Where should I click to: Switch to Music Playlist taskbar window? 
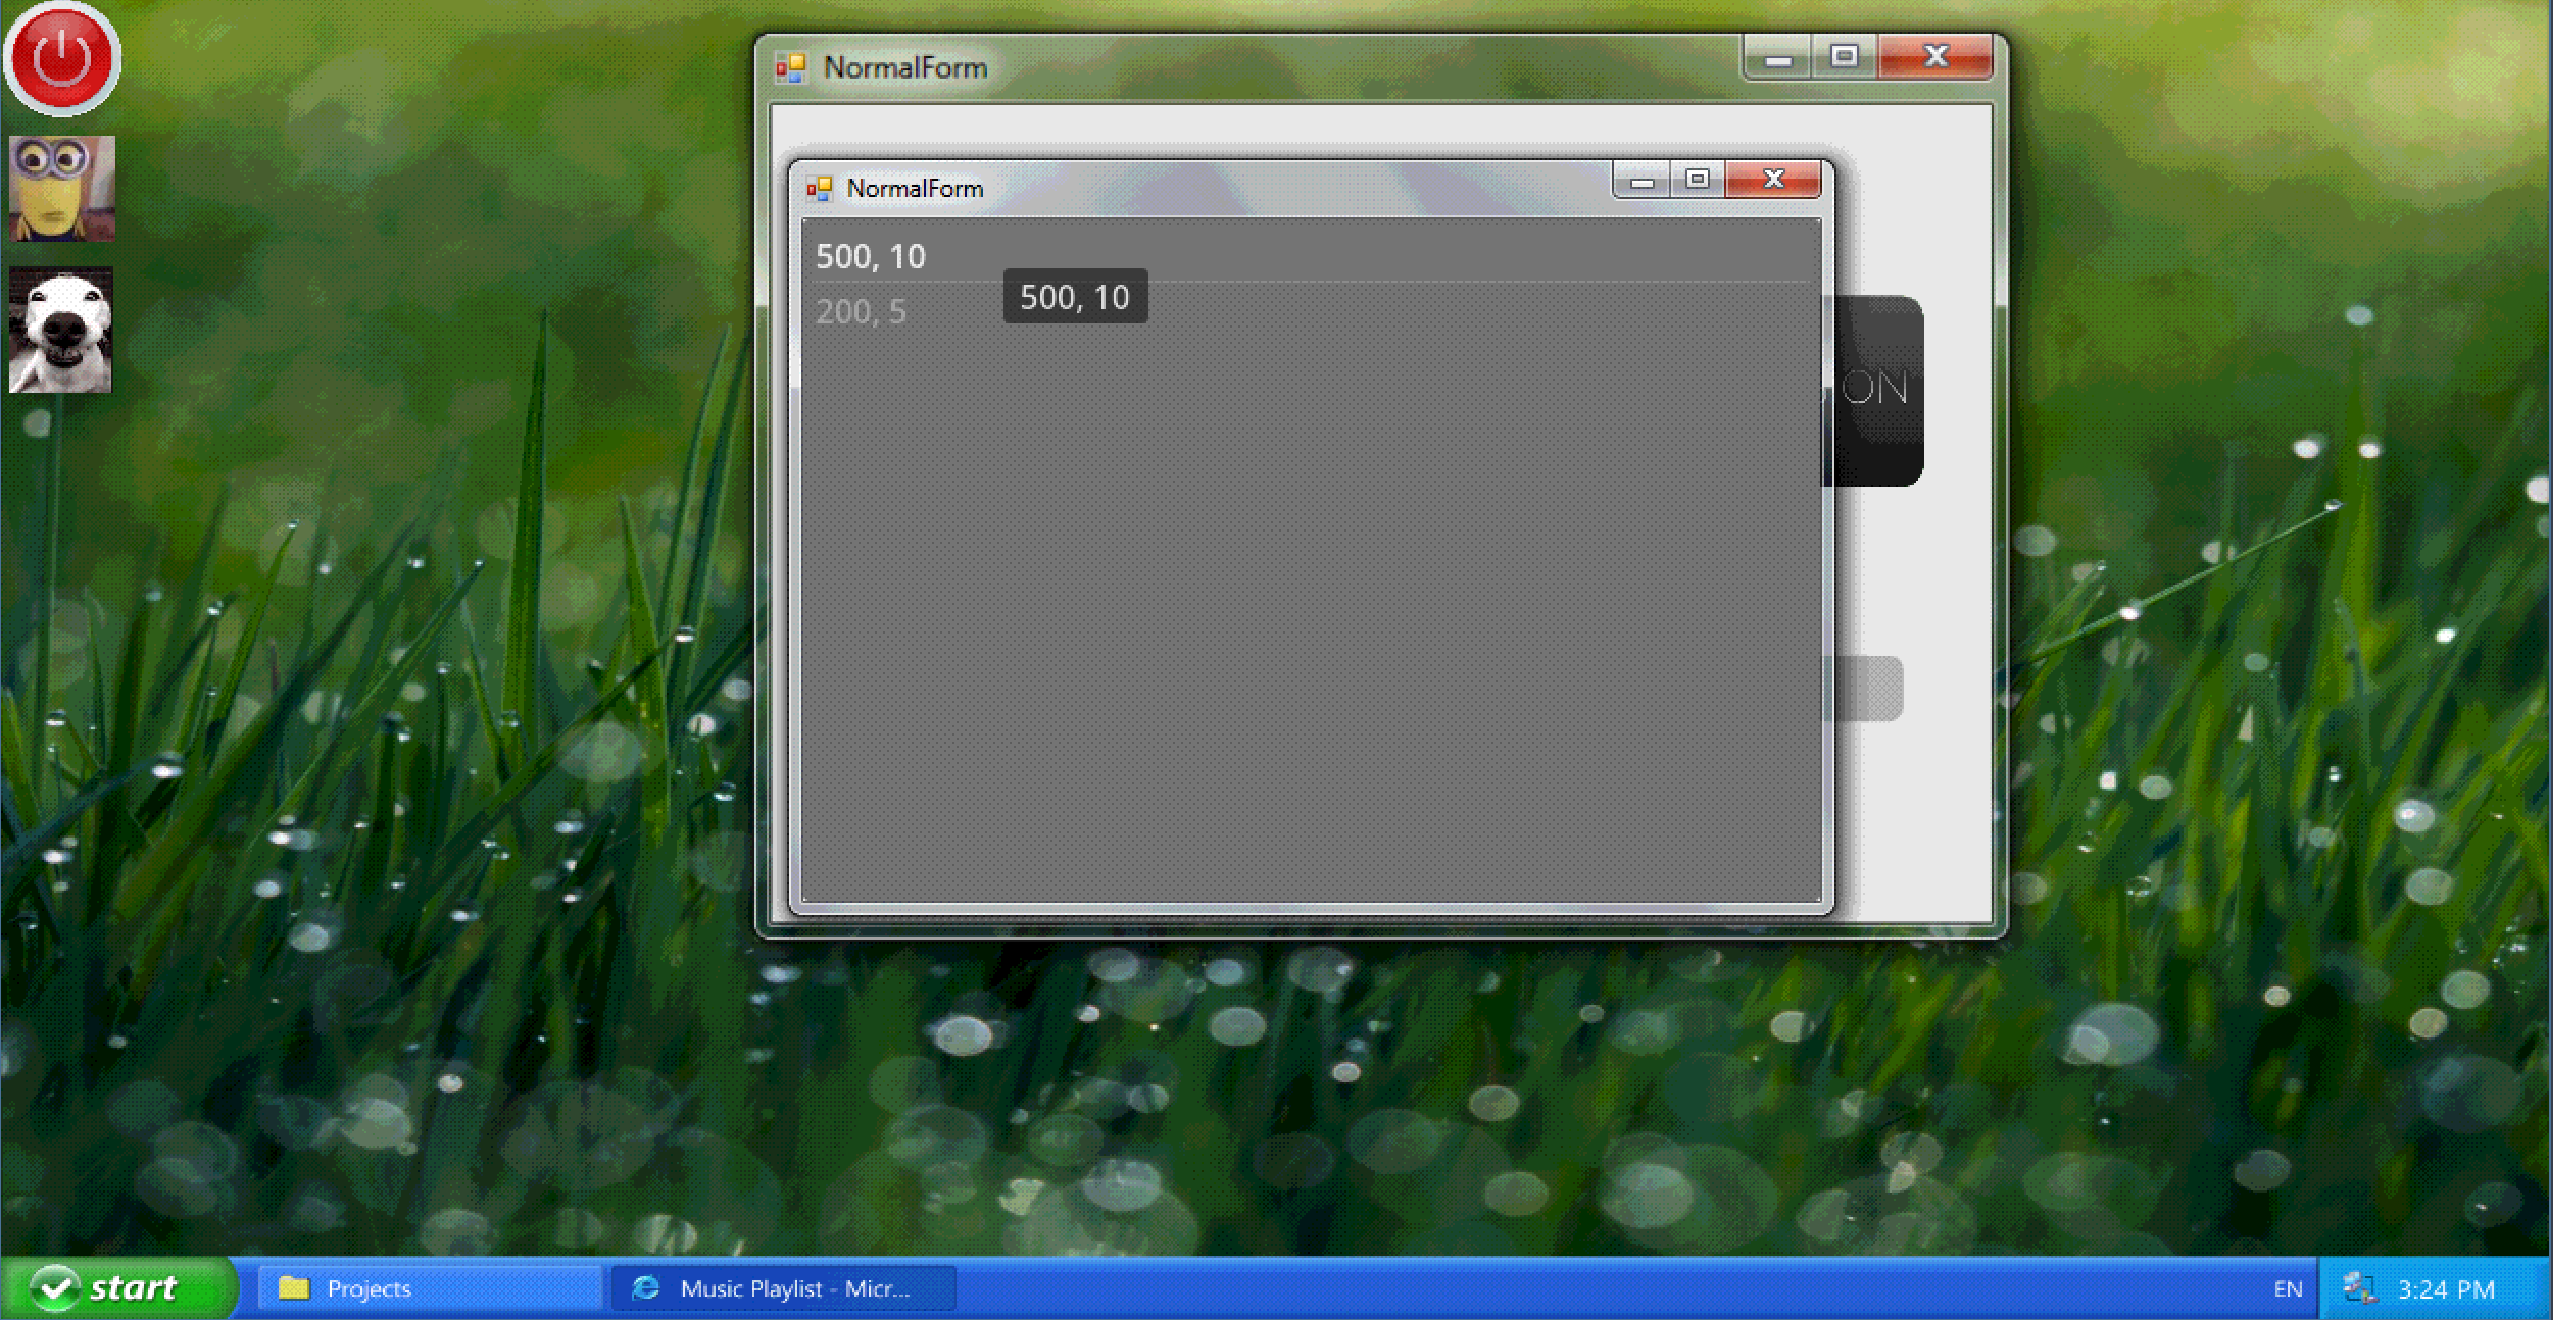[x=783, y=1288]
